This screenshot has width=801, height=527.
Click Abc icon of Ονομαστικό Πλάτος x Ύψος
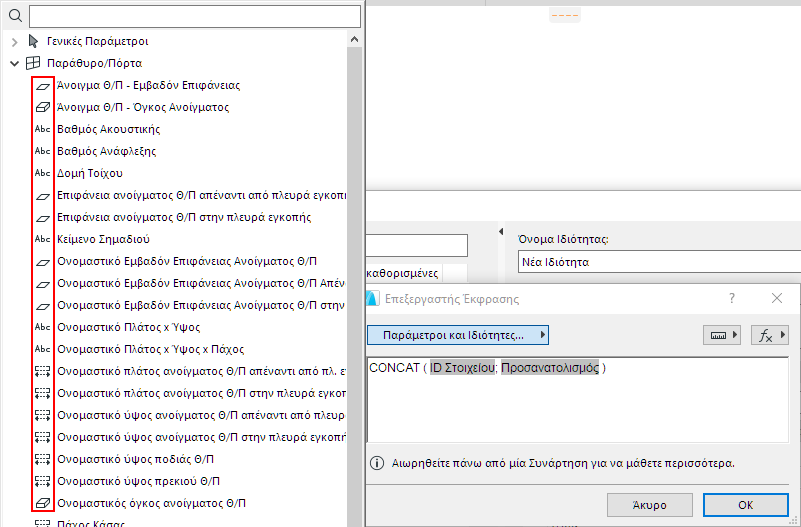(42, 327)
